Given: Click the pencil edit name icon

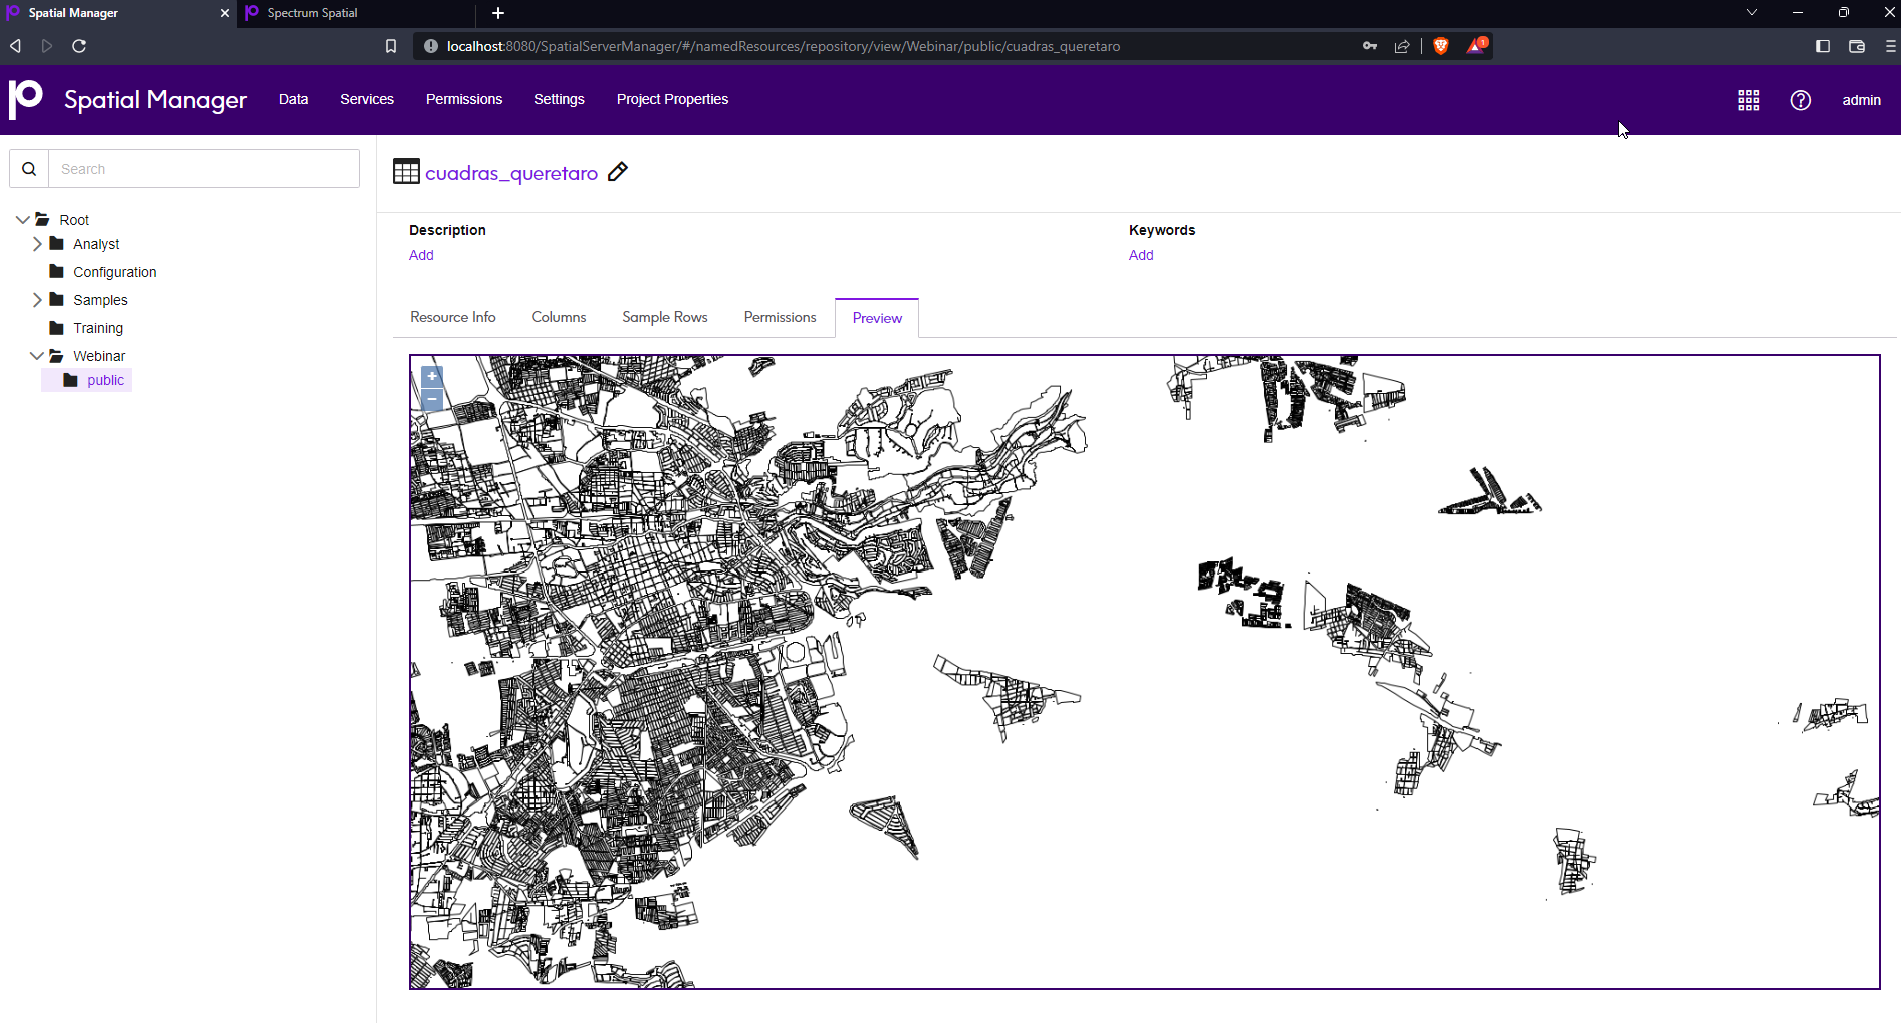Looking at the screenshot, I should 618,172.
